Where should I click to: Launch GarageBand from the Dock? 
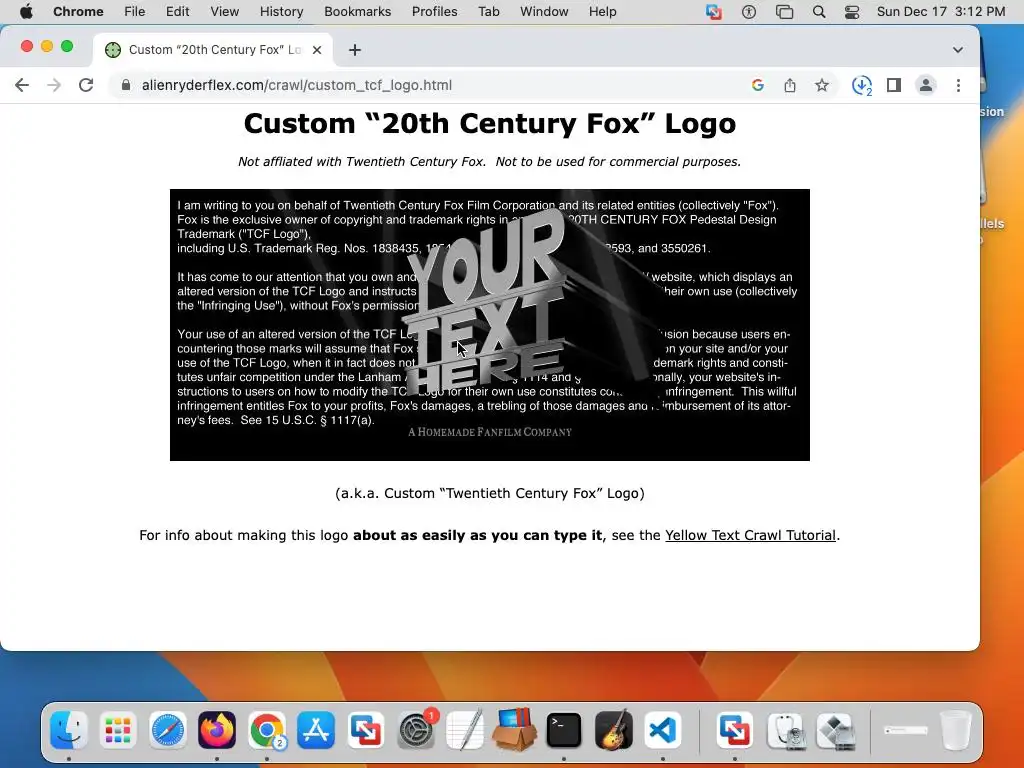pos(614,730)
